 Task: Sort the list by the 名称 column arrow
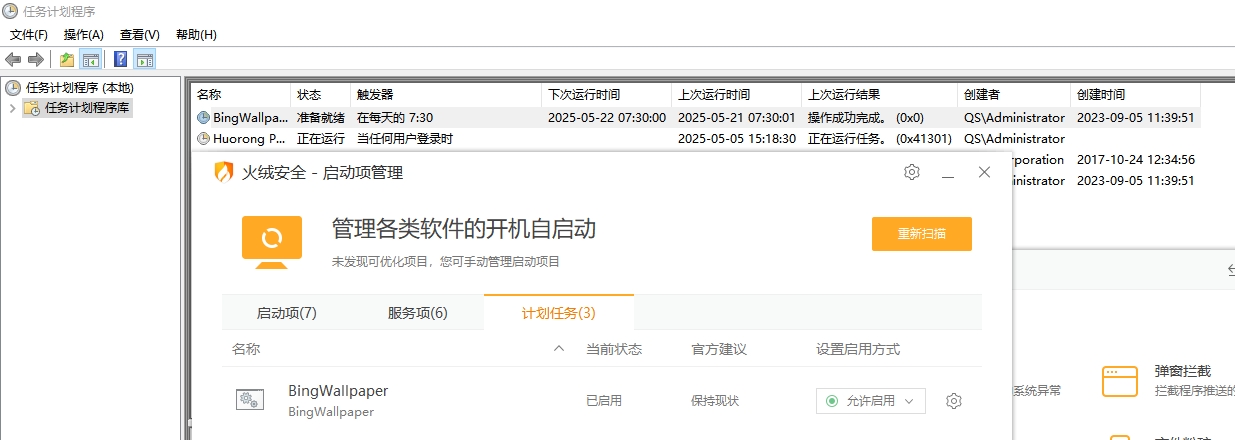[559, 349]
